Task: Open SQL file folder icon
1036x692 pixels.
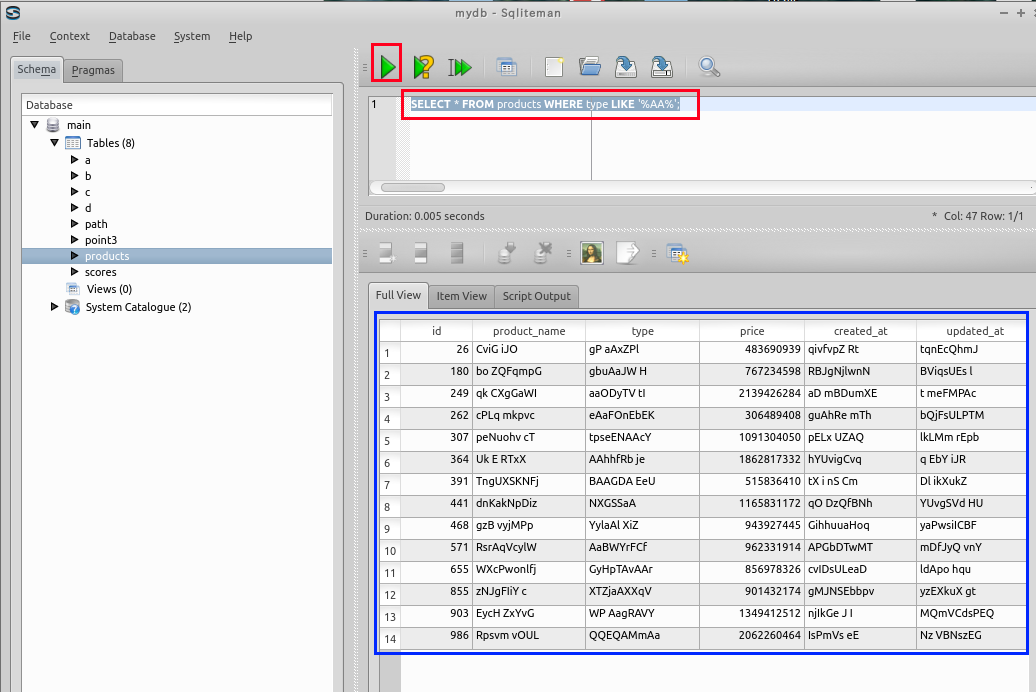Action: click(590, 67)
